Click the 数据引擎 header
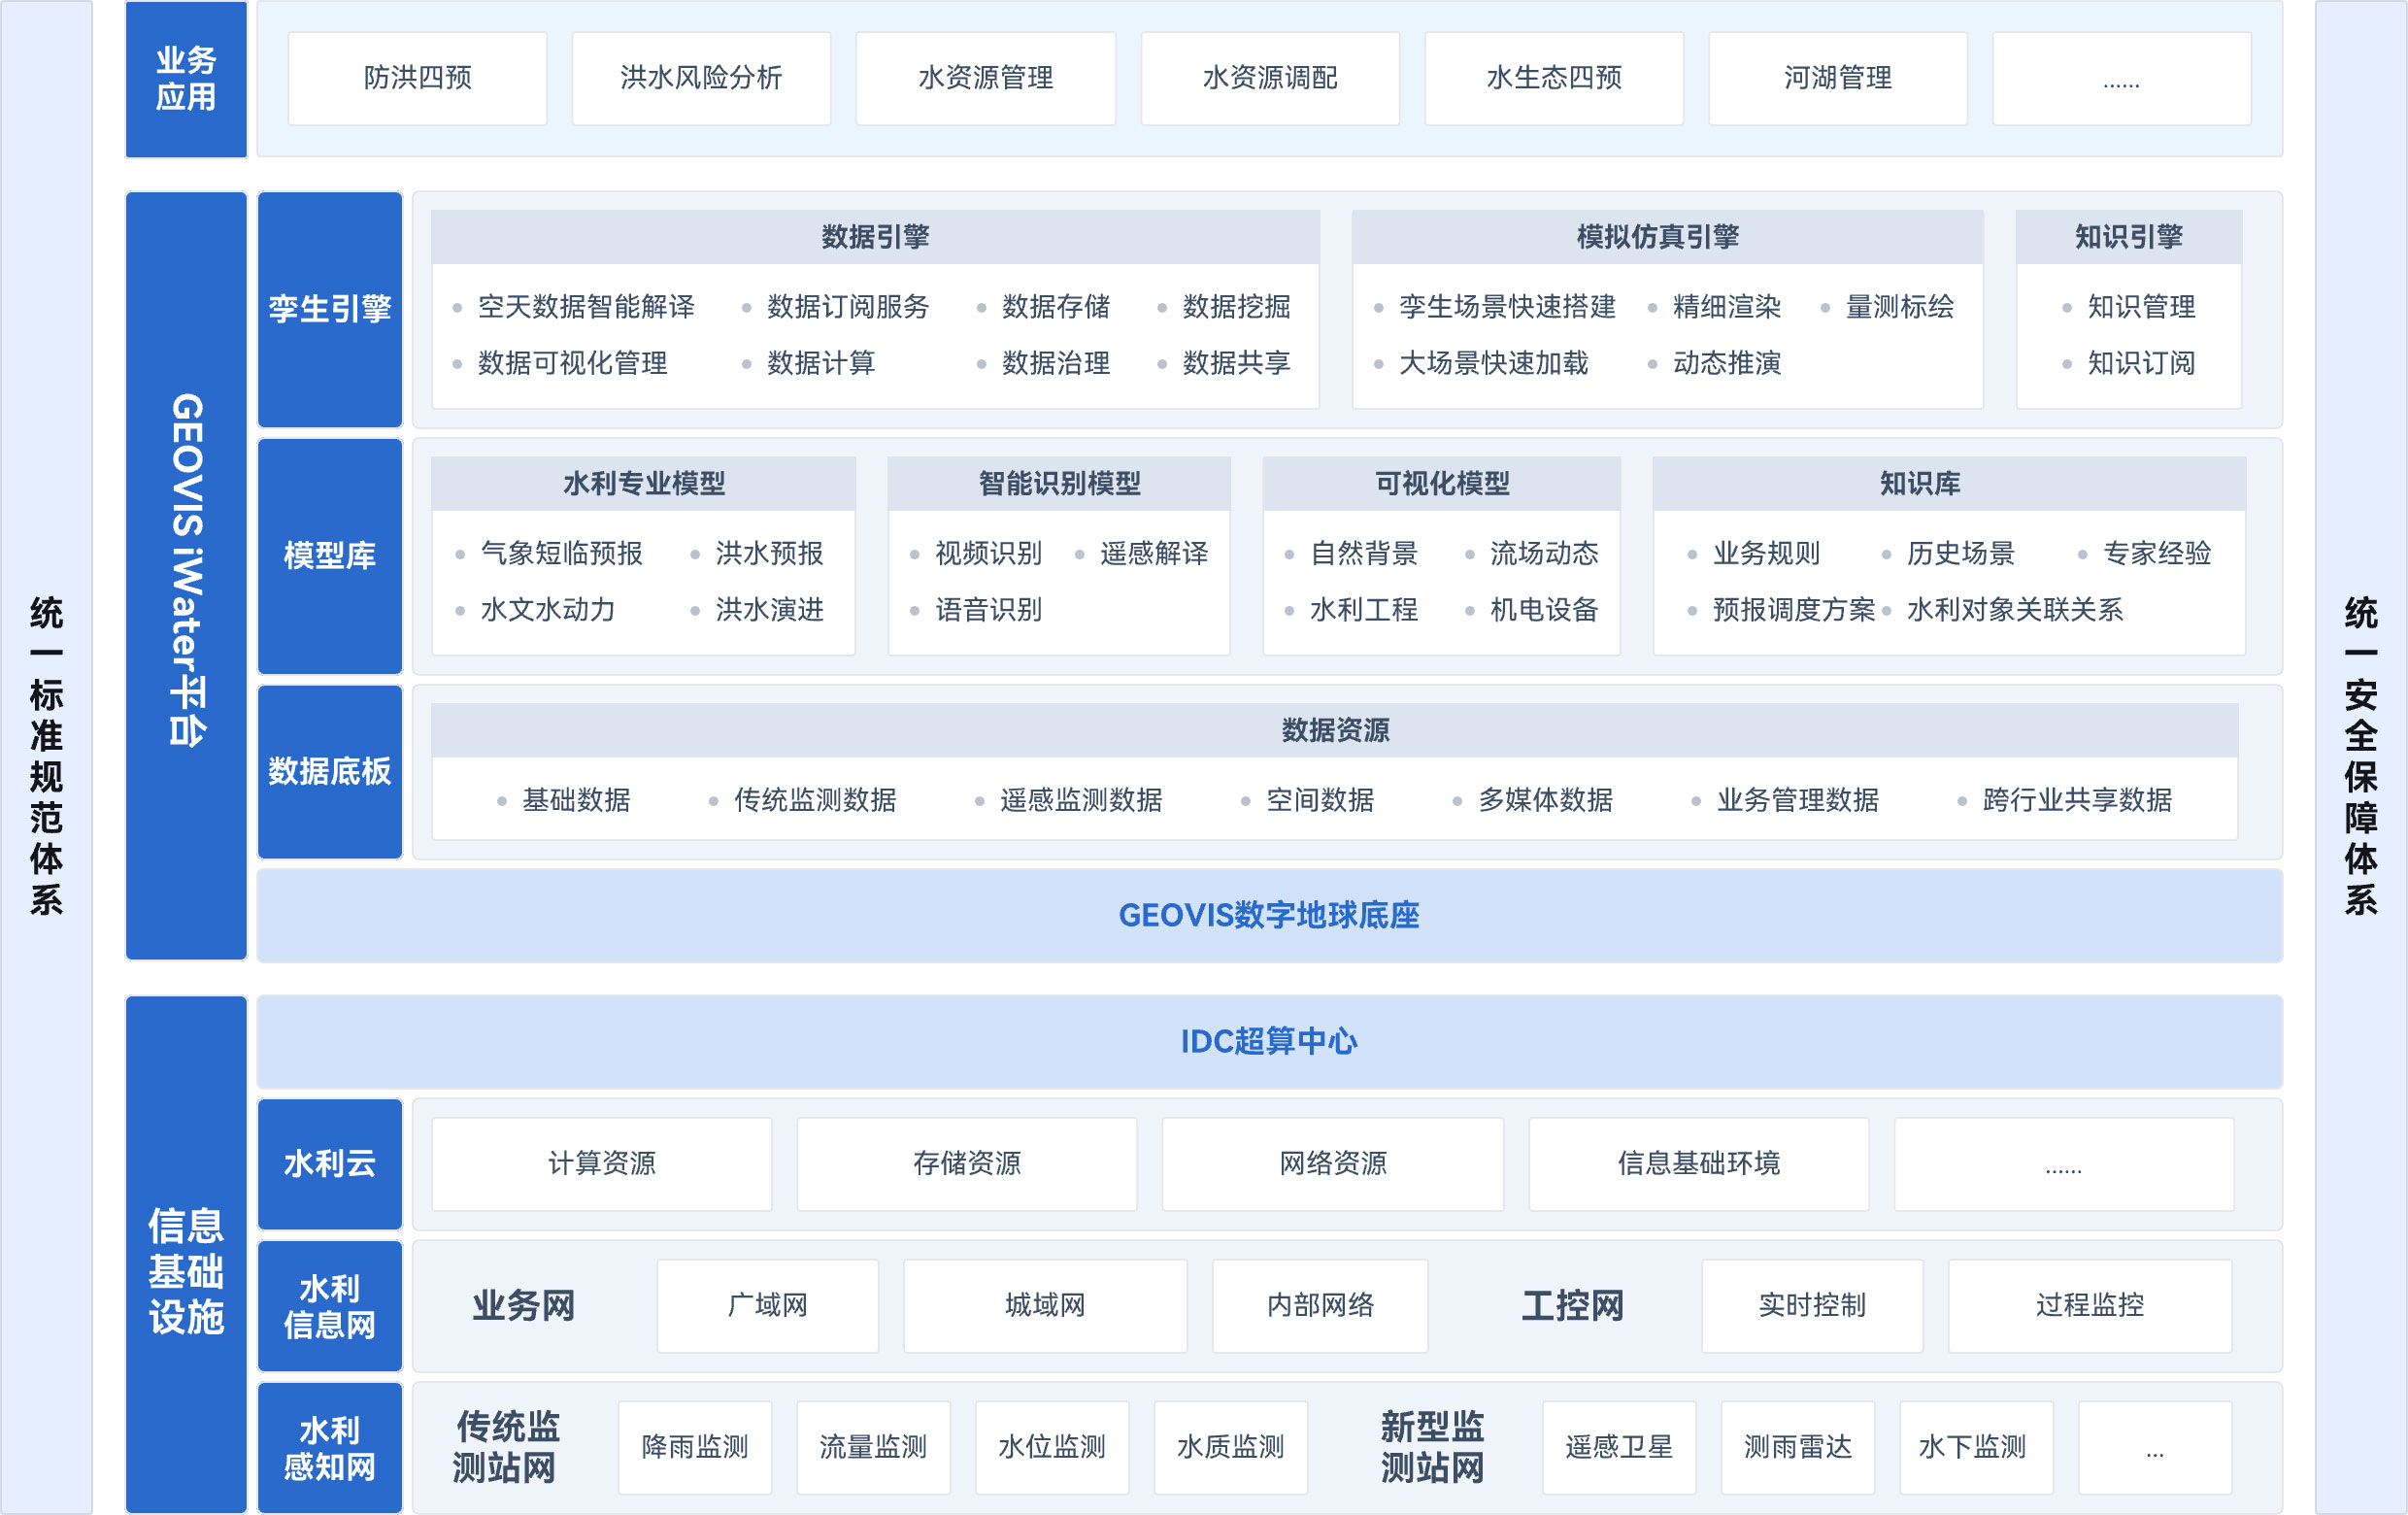The height and width of the screenshot is (1515, 2408). (875, 237)
